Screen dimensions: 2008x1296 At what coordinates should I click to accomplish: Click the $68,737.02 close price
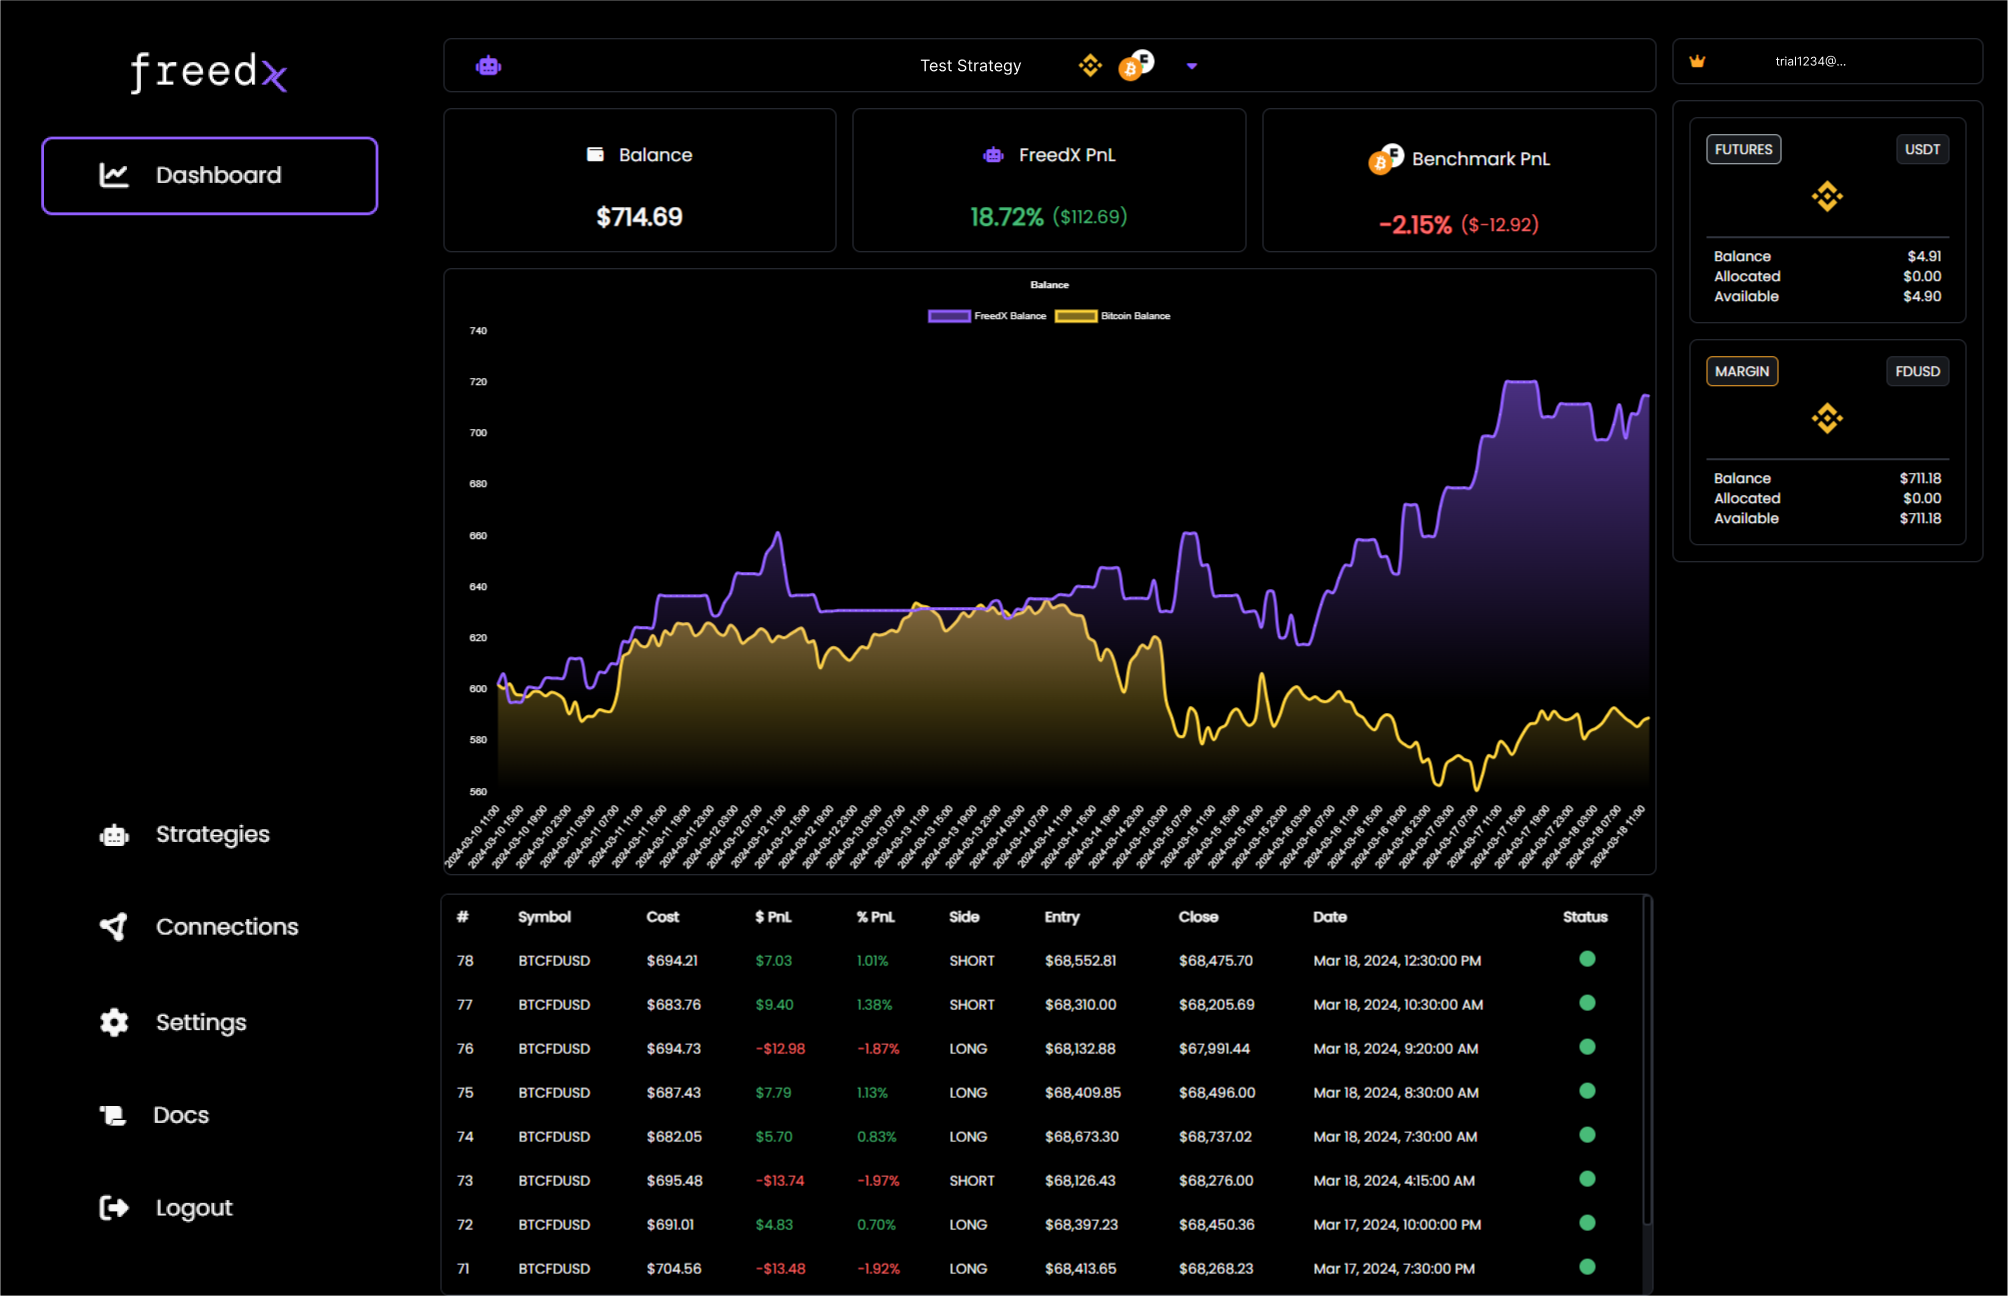[x=1215, y=1137]
